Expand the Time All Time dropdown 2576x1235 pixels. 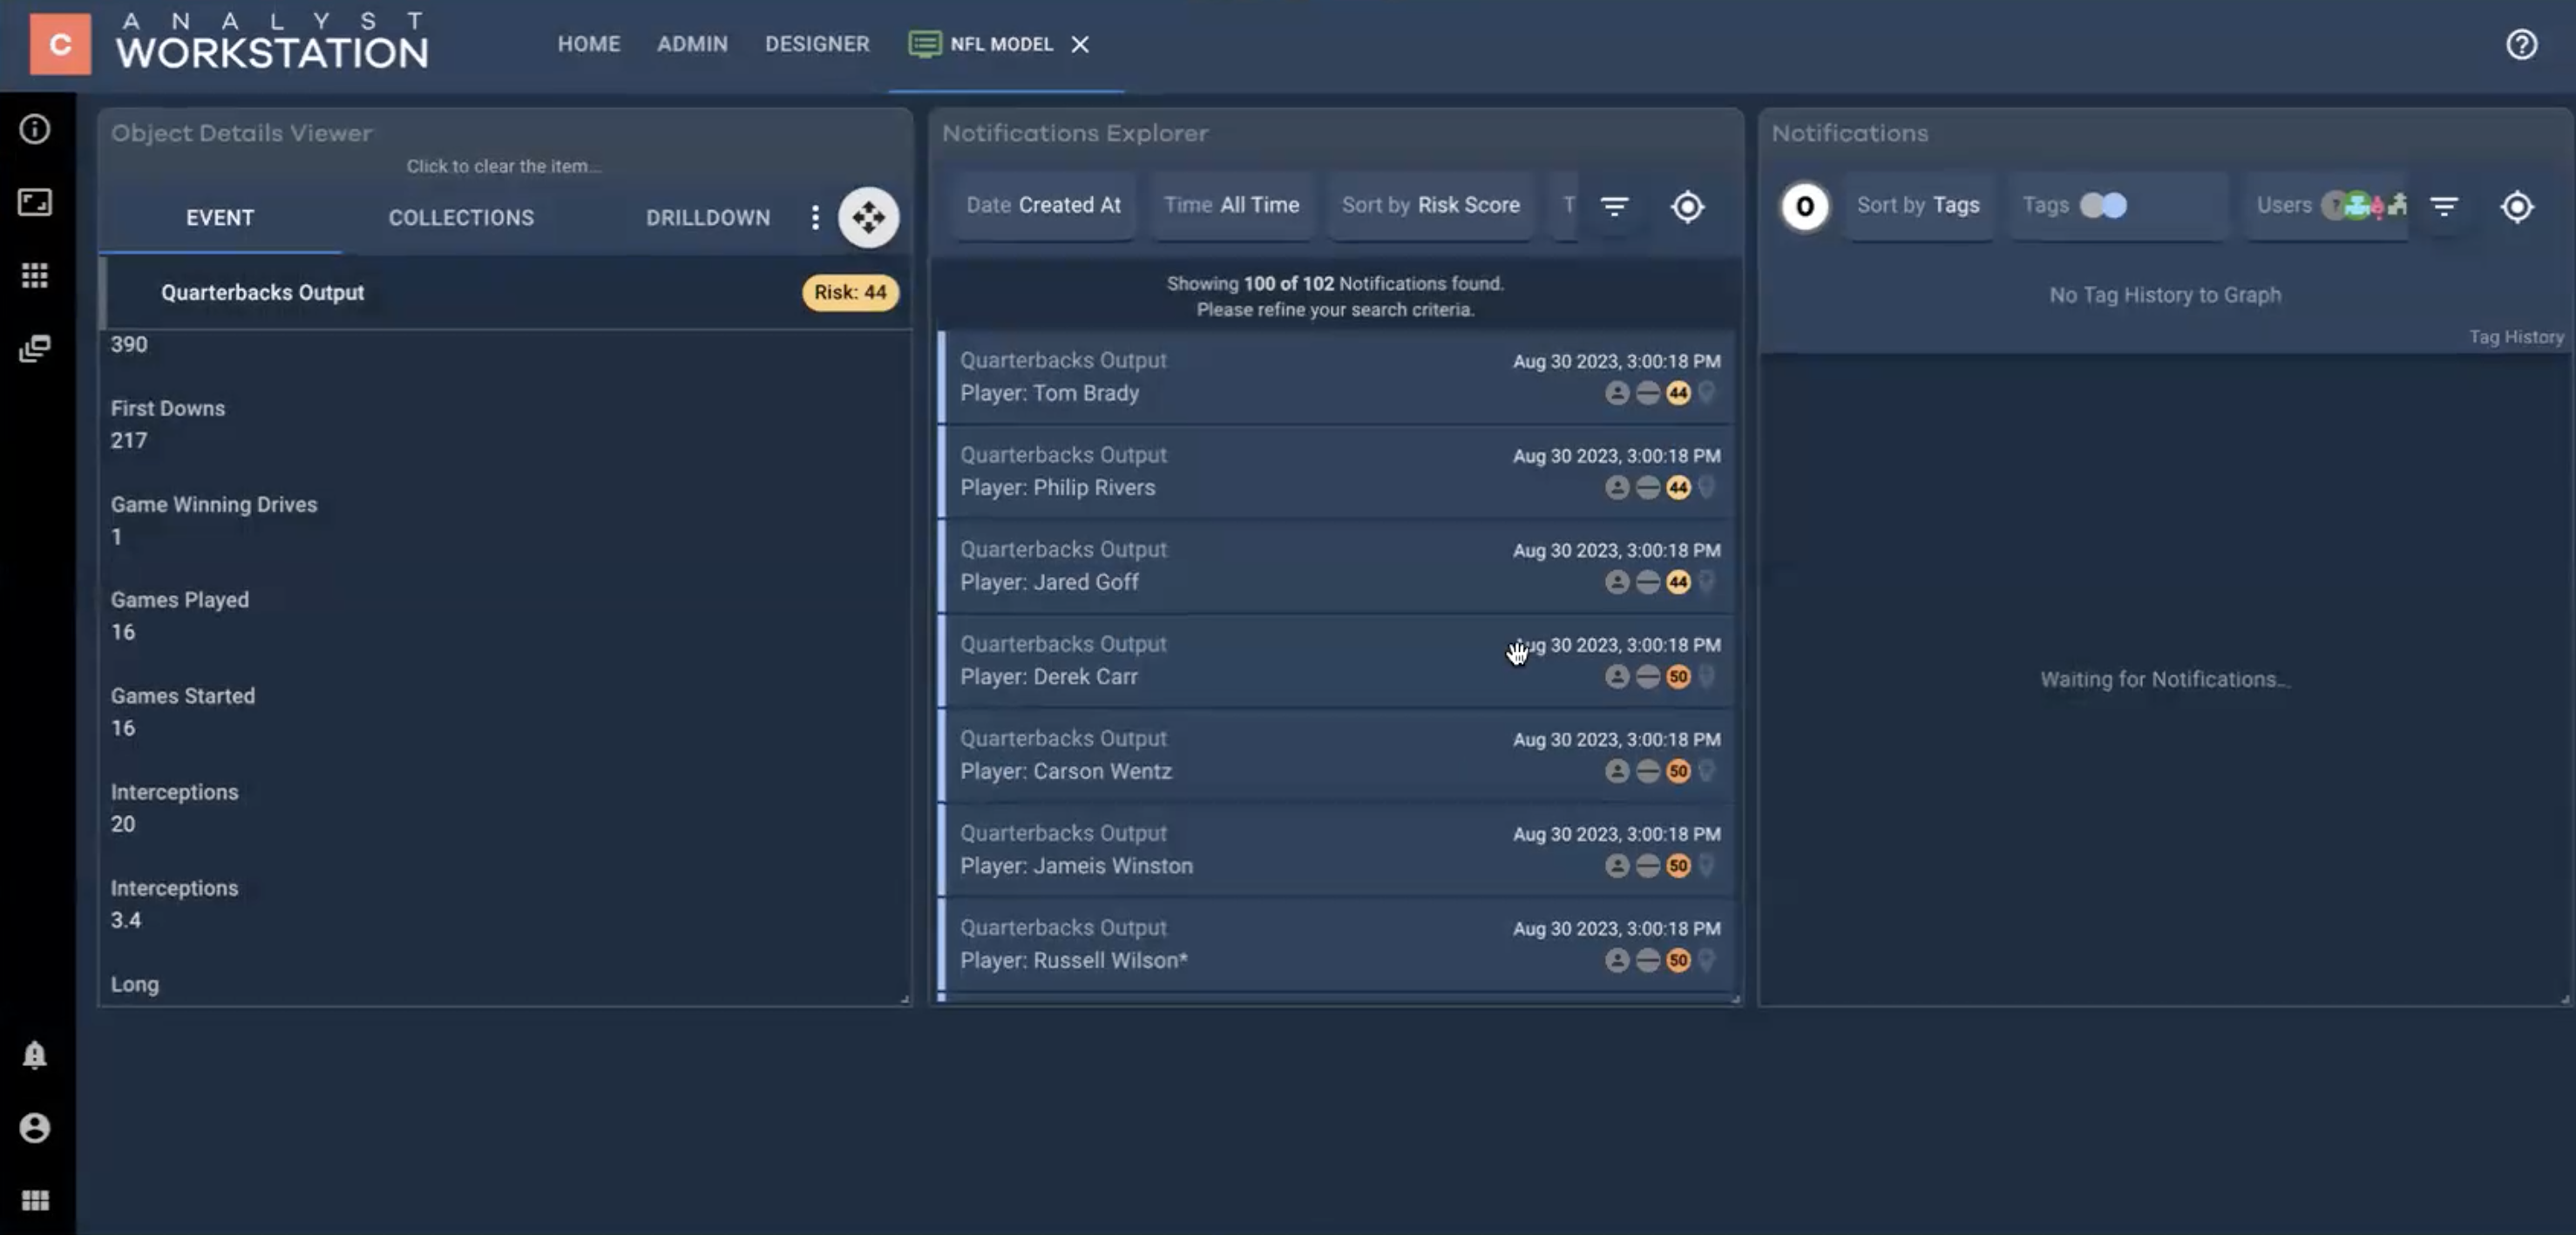tap(1231, 205)
